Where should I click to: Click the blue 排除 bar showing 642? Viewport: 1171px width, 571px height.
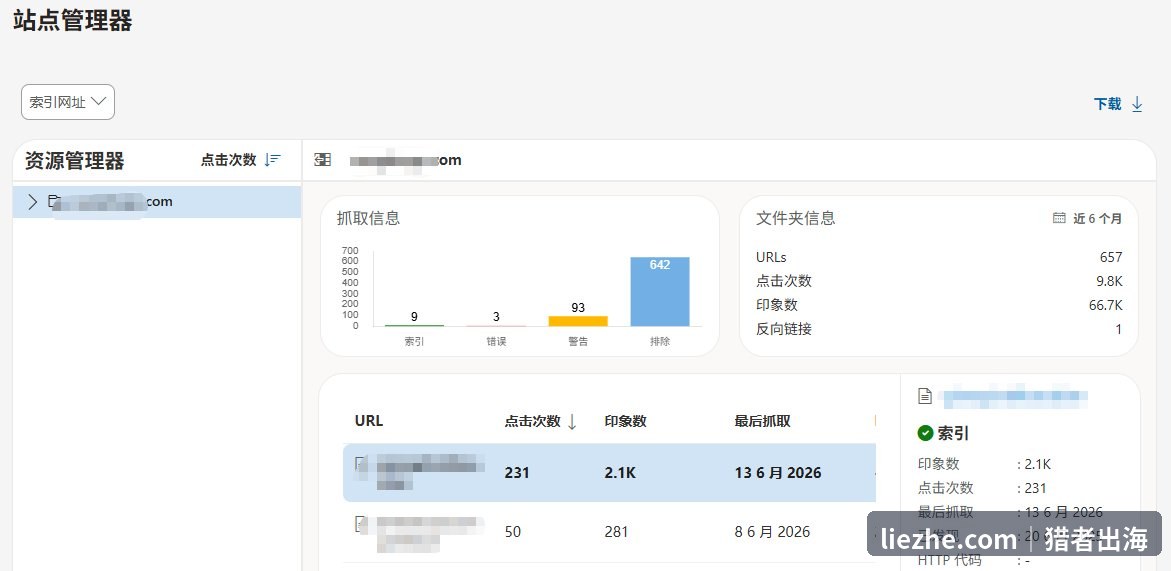(x=660, y=292)
